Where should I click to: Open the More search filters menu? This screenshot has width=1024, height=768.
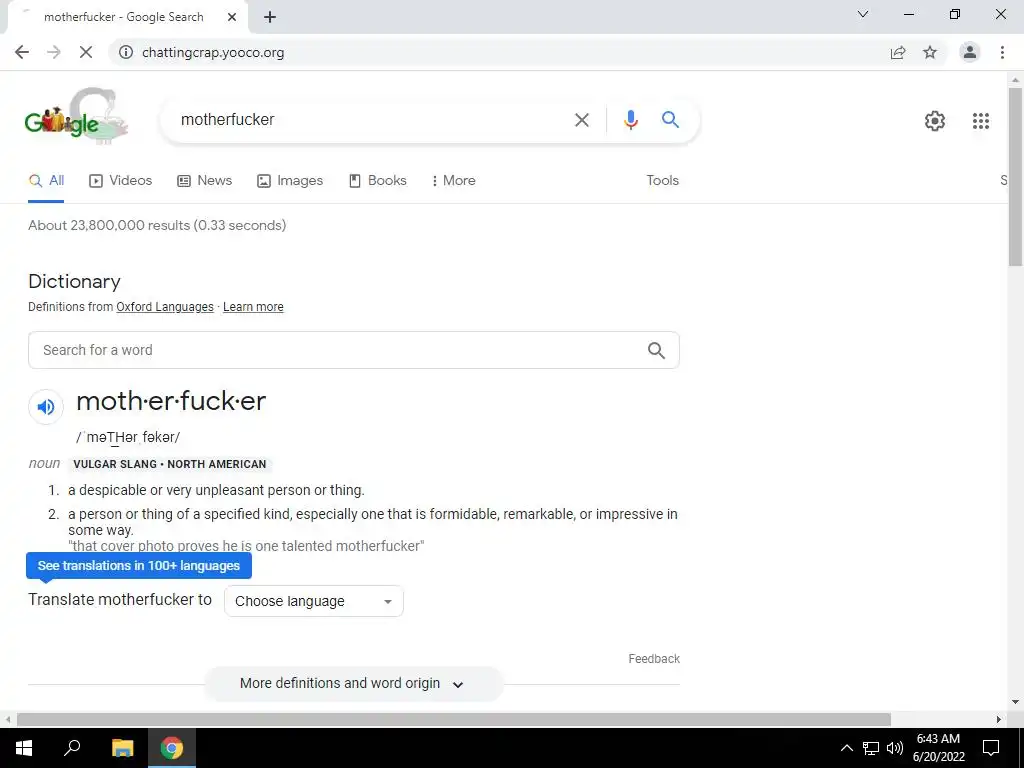coord(453,180)
